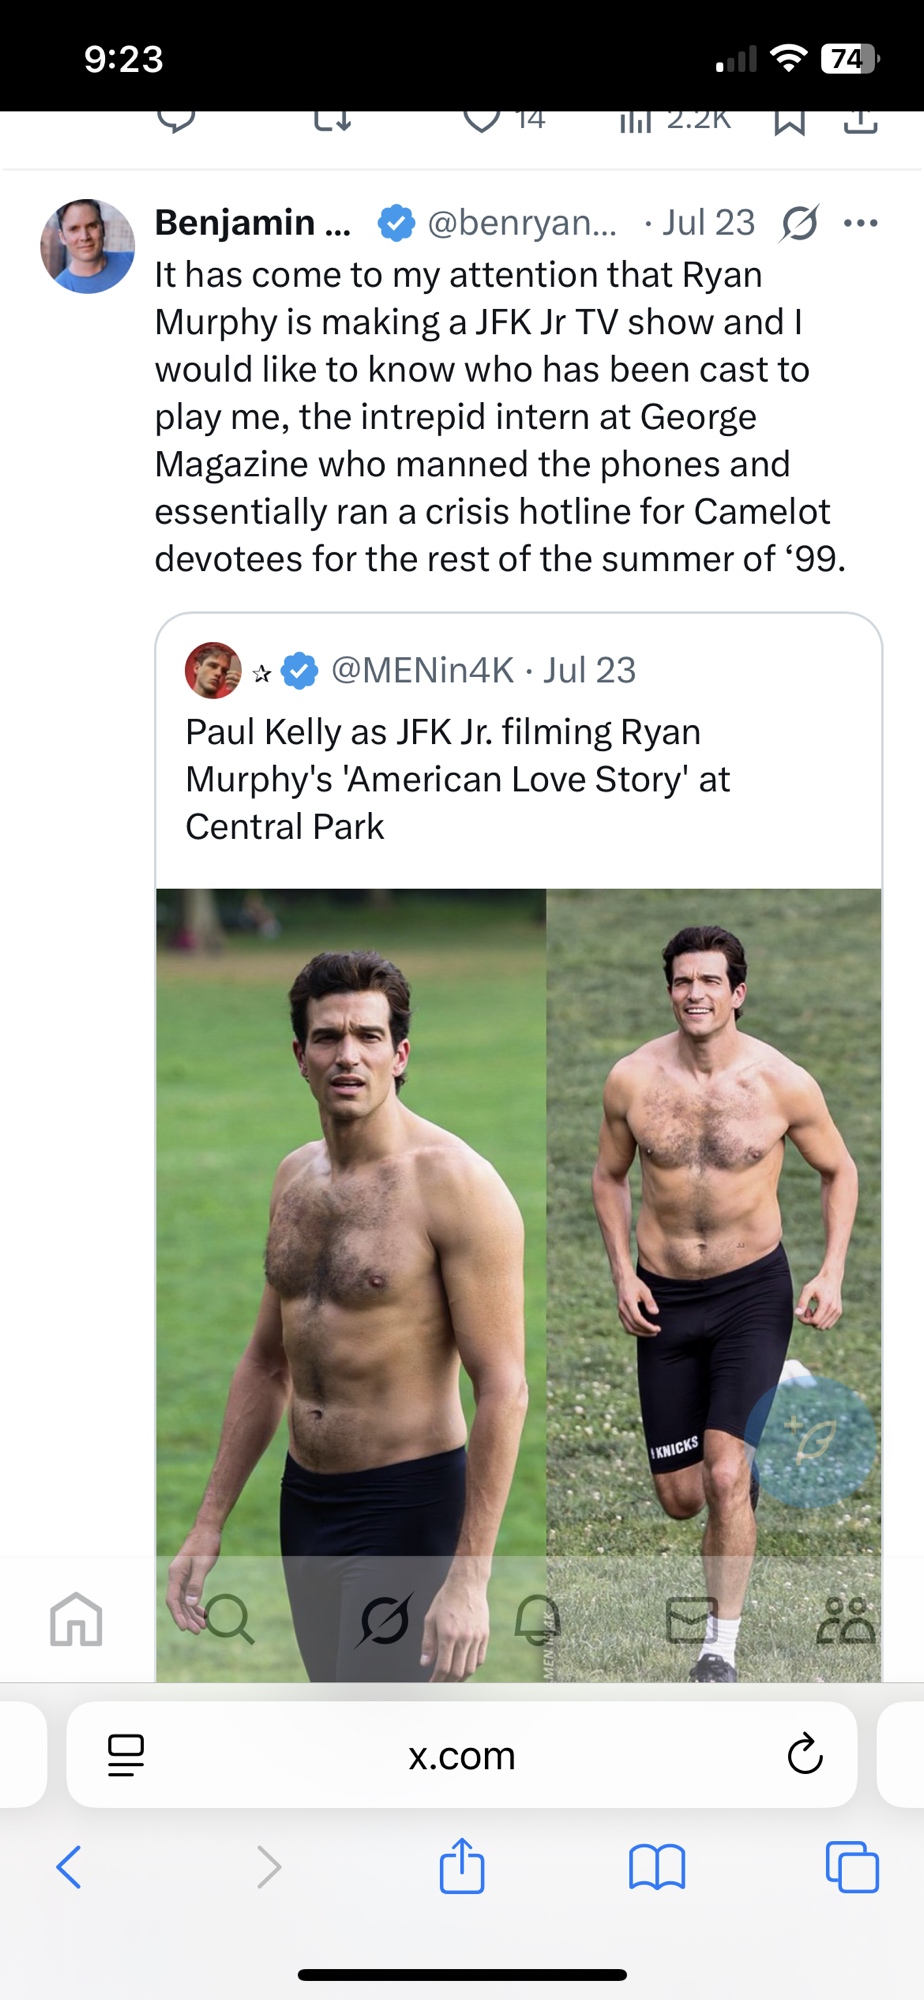Repost the previous tweet above
Screen dimensions: 924x2000
[x=332, y=122]
